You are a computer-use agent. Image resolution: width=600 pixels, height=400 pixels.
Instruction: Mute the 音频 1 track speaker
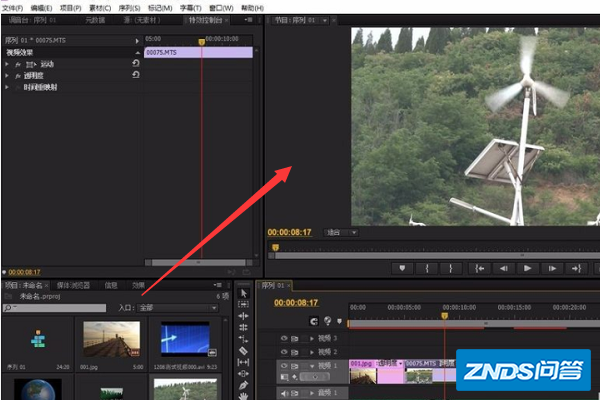click(x=284, y=393)
